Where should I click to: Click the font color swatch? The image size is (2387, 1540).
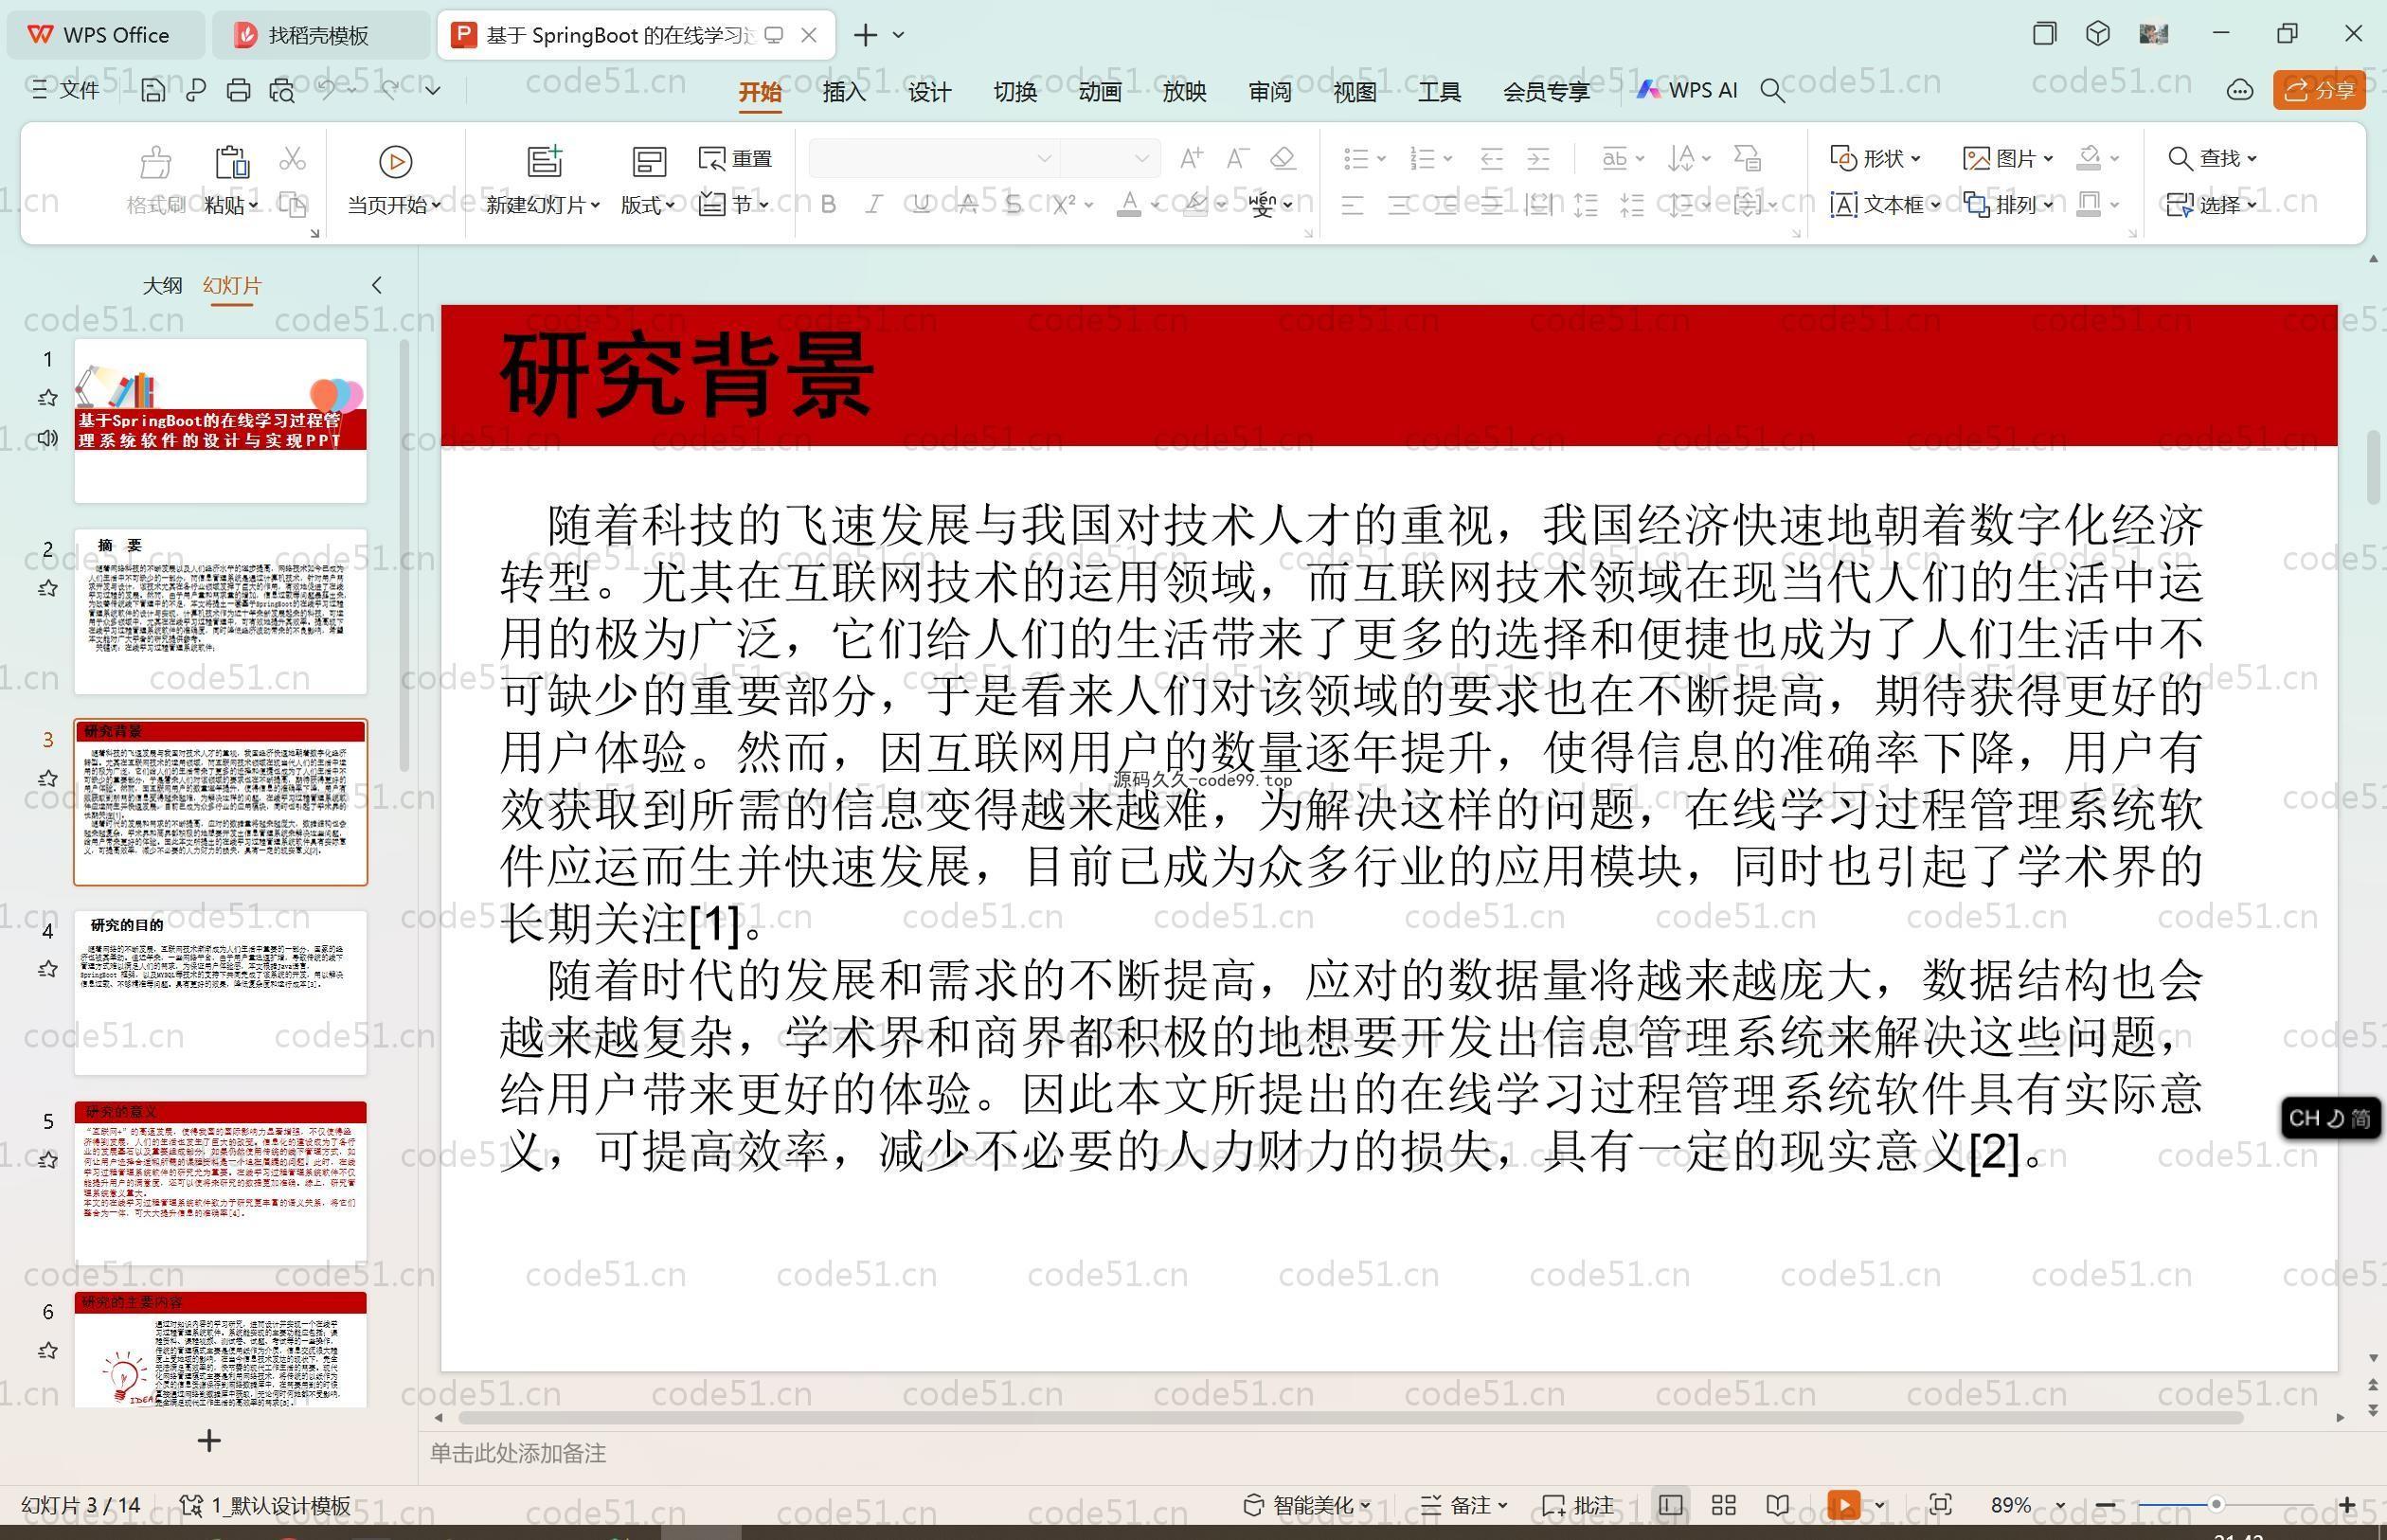[1129, 205]
